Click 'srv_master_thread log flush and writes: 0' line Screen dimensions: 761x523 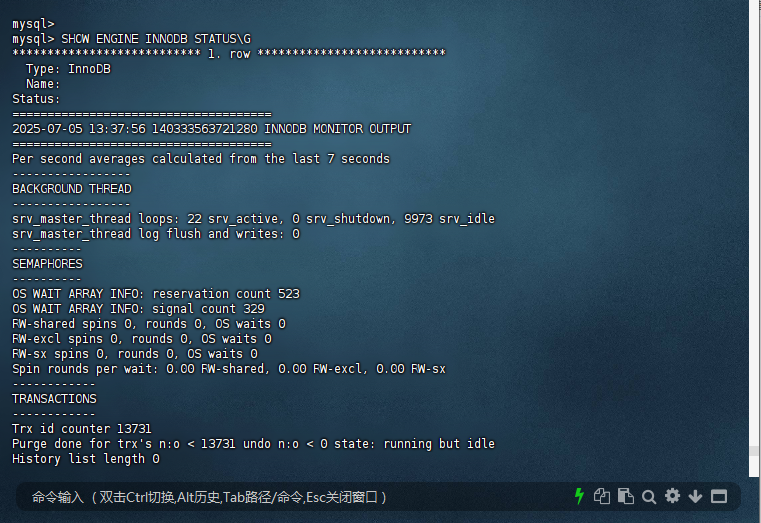156,234
